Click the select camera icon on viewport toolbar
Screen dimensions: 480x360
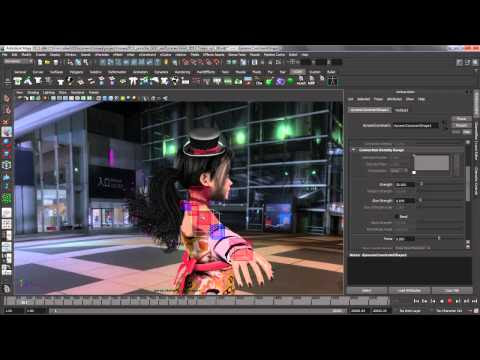coord(21,98)
